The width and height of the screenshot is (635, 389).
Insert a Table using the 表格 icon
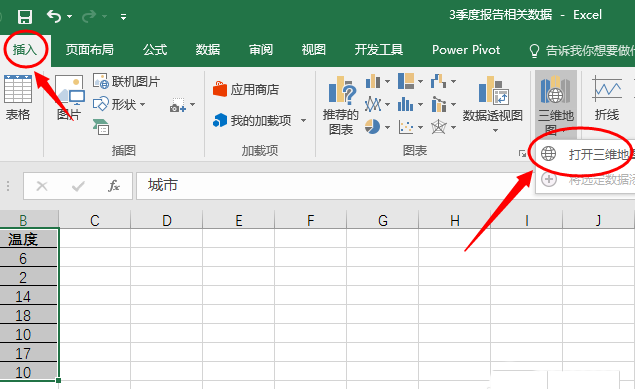(x=18, y=98)
